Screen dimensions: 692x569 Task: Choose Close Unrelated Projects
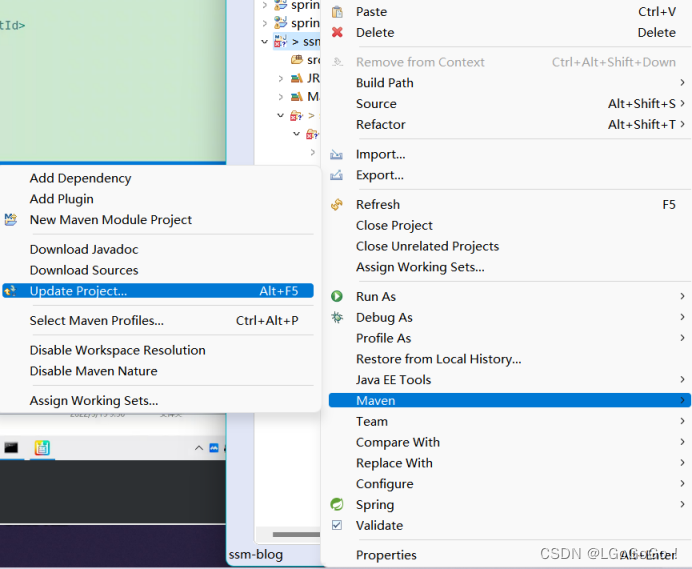[x=510, y=246]
